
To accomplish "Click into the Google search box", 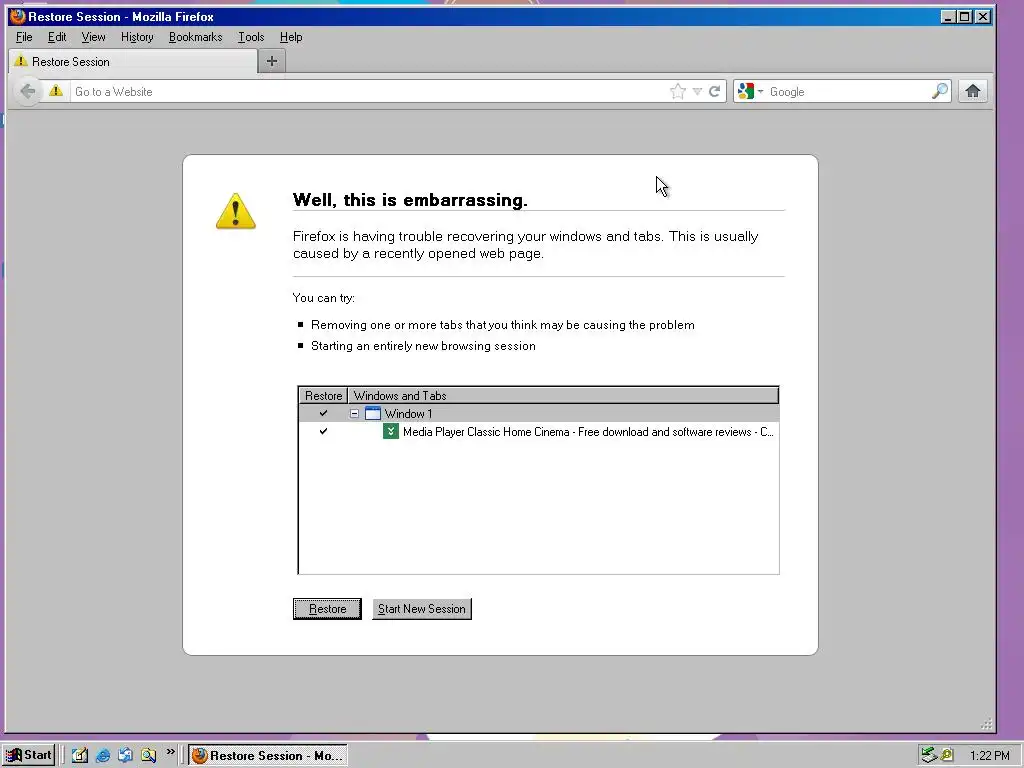I will coord(848,91).
